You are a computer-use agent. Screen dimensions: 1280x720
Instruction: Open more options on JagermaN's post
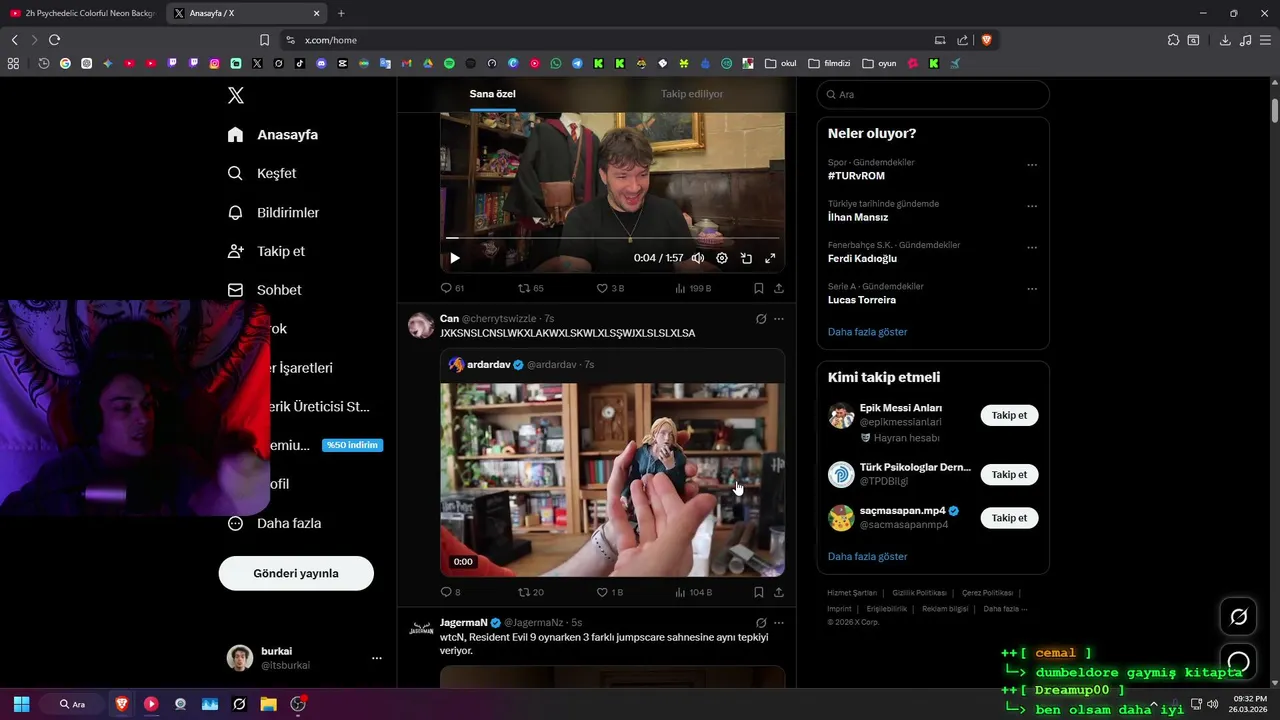pos(779,623)
